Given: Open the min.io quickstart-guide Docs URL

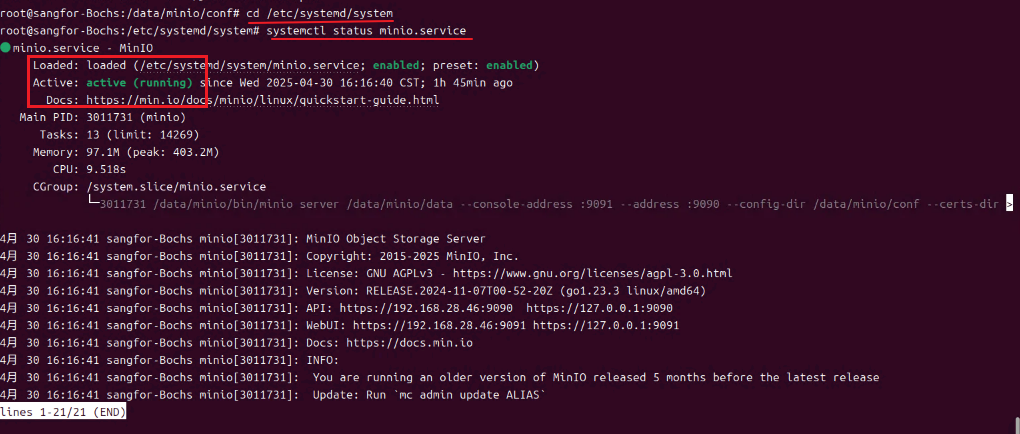Looking at the screenshot, I should [263, 100].
